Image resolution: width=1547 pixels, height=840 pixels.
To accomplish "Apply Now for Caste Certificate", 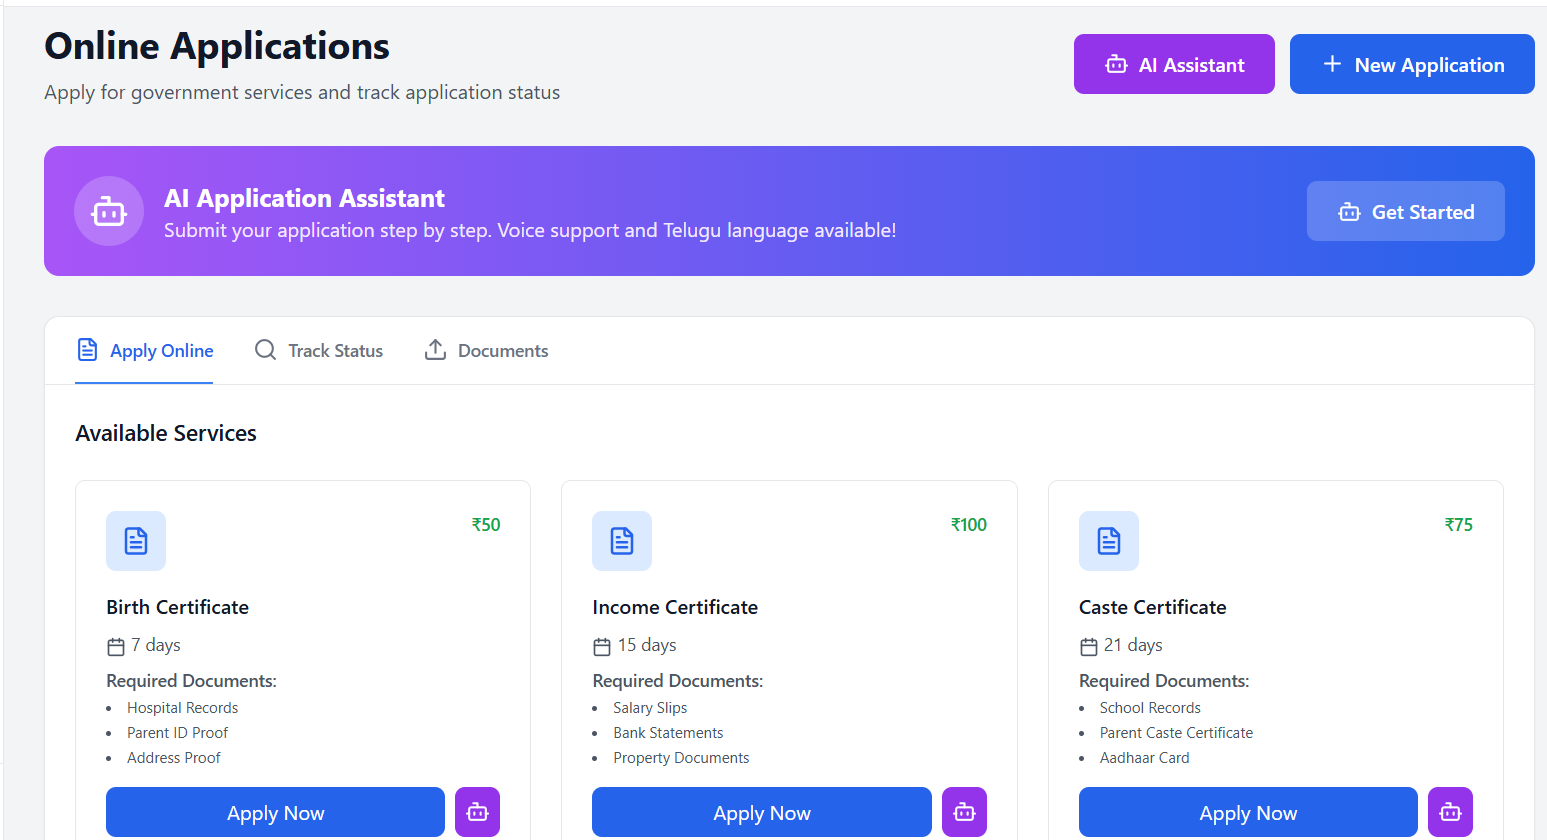I will [1248, 812].
